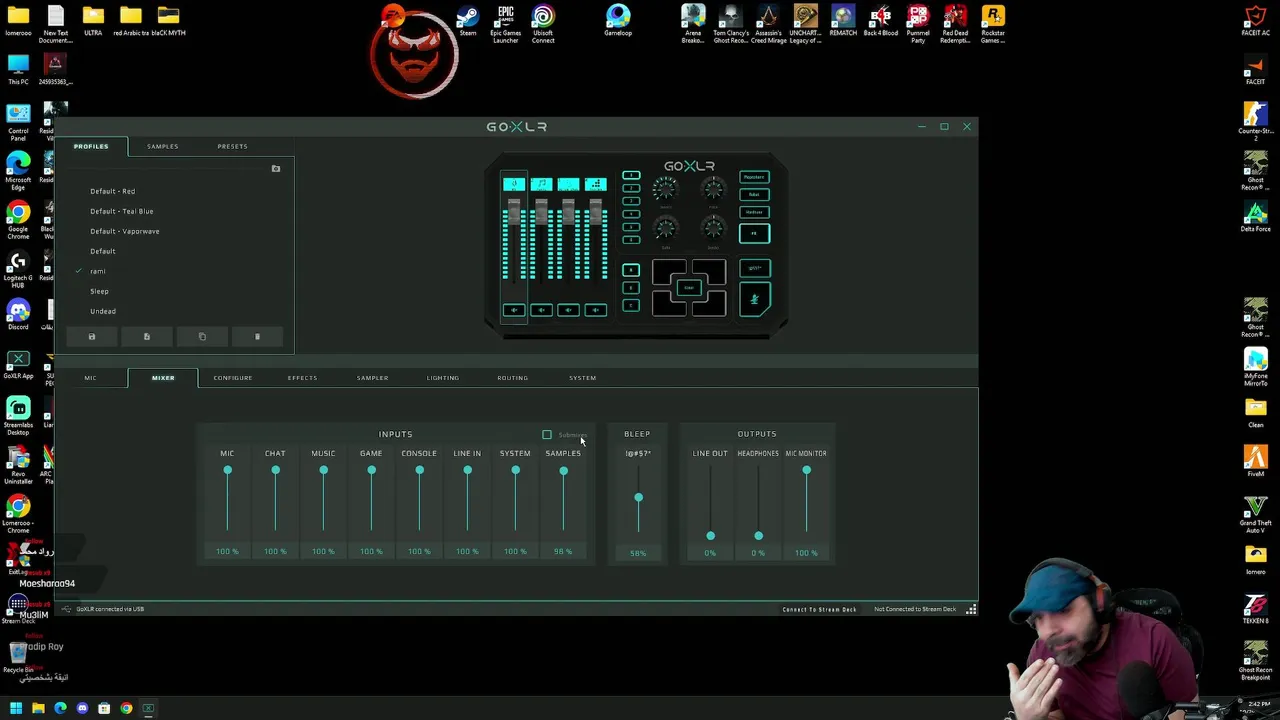Viewport: 1280px width, 720px height.
Task: Select the Default - Teal Blue profile
Action: (121, 211)
